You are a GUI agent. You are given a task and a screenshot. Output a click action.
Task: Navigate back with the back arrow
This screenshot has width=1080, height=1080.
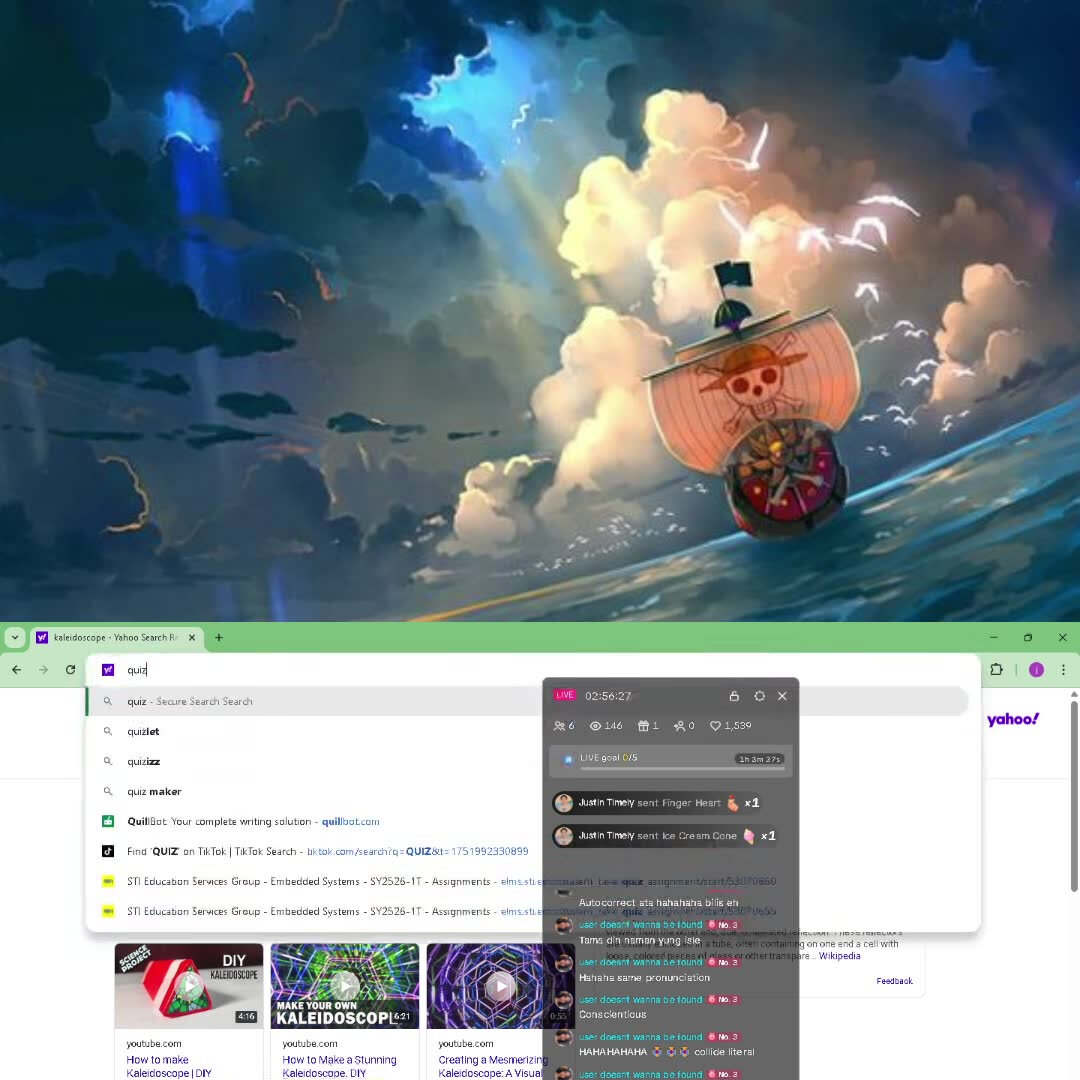(x=16, y=670)
